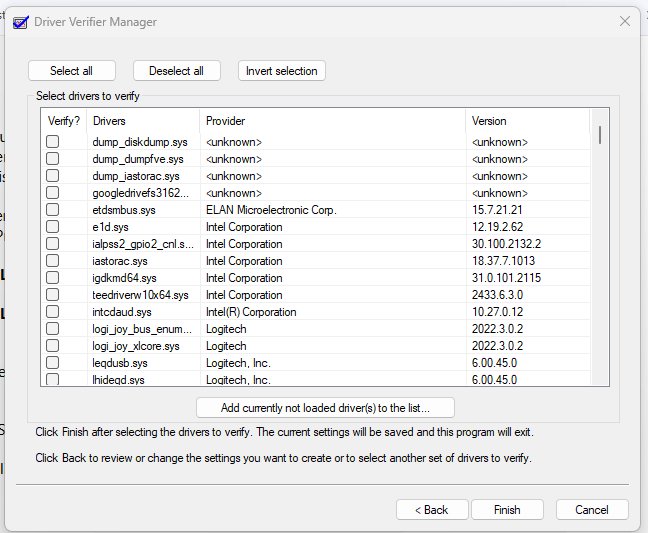Add currently not loaded drivers to list

tap(325, 408)
